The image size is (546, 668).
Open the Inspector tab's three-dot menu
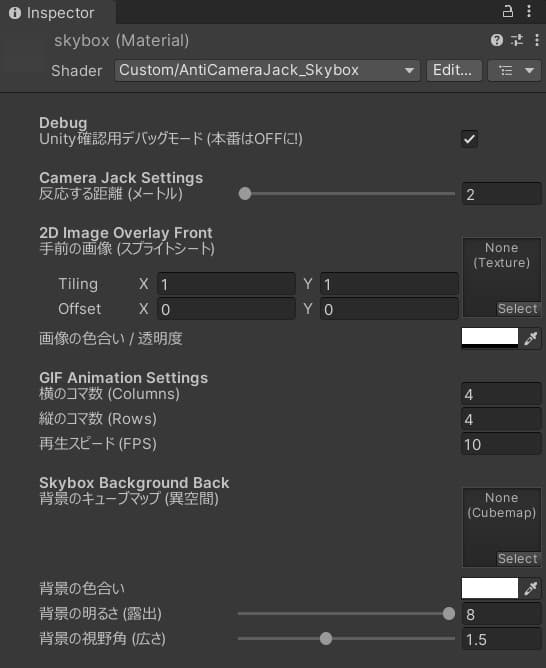click(529, 11)
